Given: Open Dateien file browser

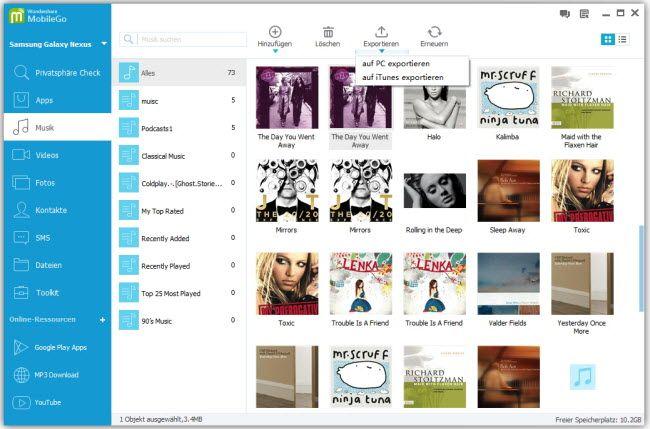Looking at the screenshot, I should tap(57, 265).
